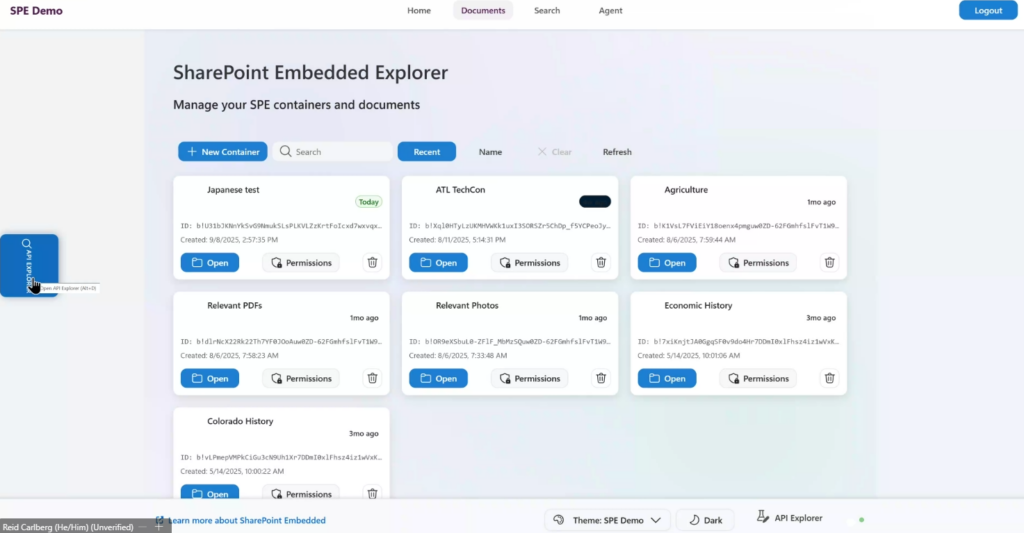Manage permissions for Colorado History
The width and height of the screenshot is (1024, 533).
click(x=301, y=493)
